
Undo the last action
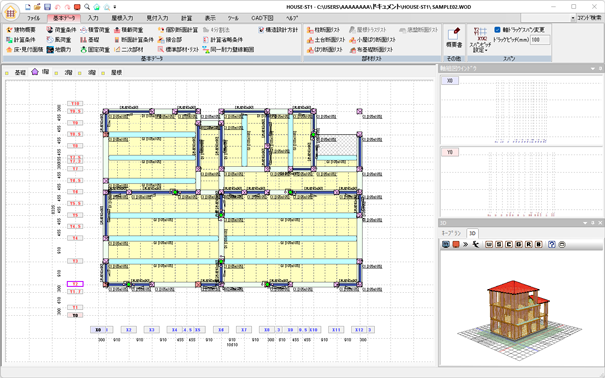pyautogui.click(x=57, y=7)
